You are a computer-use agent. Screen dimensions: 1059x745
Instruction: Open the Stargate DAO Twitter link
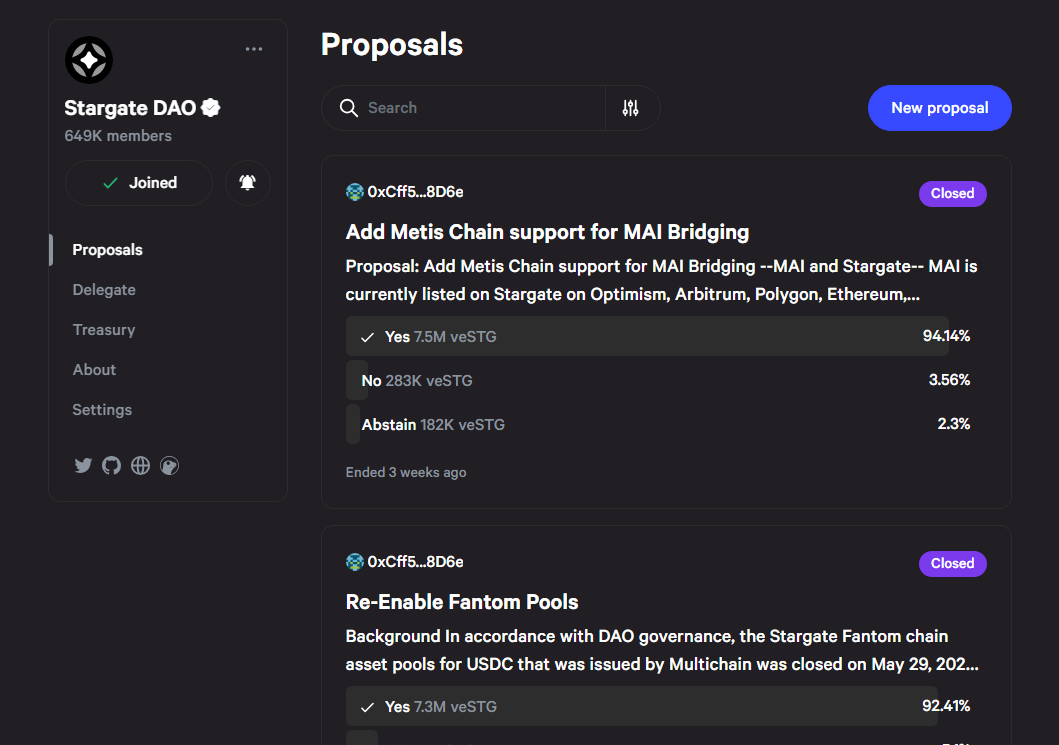click(x=83, y=465)
